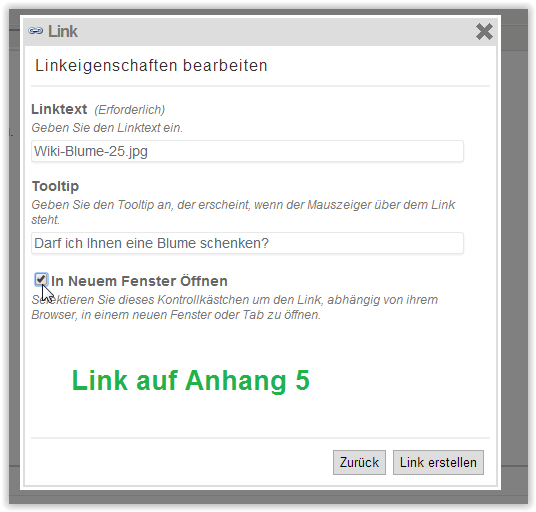Click the Tooltip description about the Mauszeiger
The width and height of the screenshot is (536, 512).
[x=243, y=212]
